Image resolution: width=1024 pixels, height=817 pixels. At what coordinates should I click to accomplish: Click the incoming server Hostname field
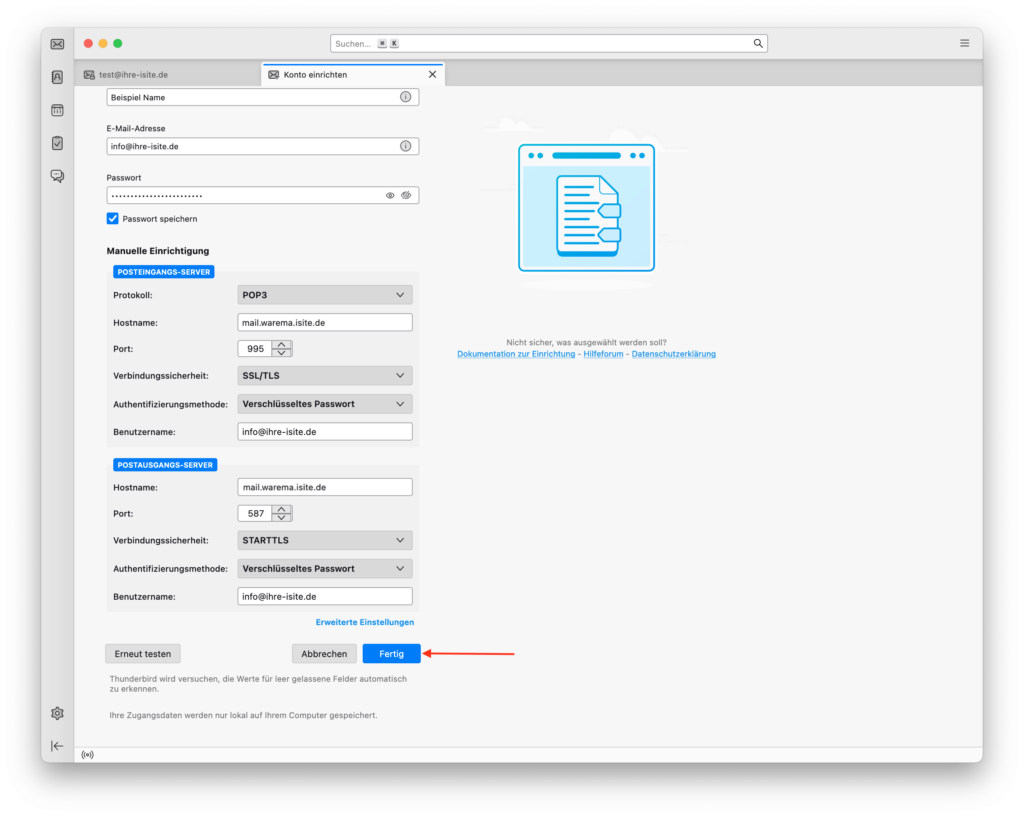click(325, 323)
